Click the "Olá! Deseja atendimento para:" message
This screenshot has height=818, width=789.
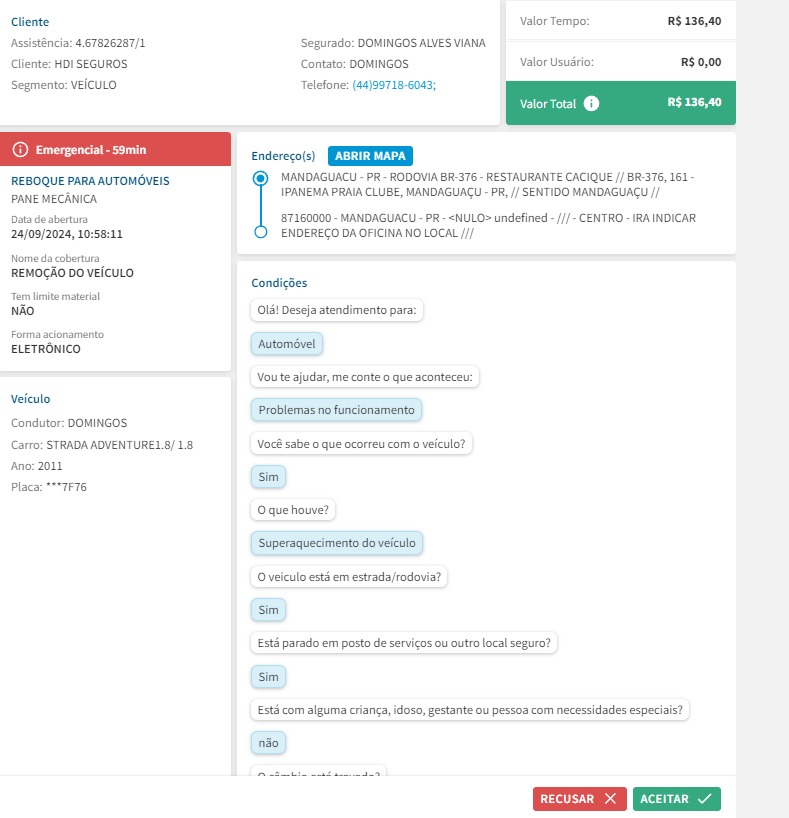coord(337,310)
